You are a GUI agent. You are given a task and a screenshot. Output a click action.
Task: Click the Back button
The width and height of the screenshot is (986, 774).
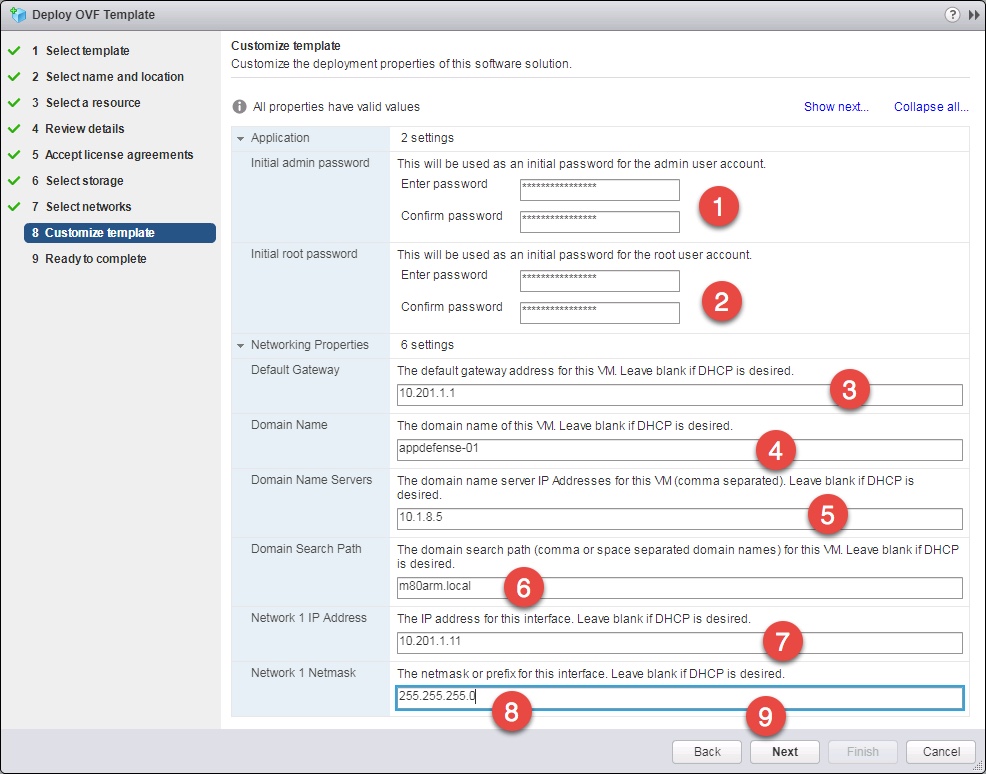706,751
